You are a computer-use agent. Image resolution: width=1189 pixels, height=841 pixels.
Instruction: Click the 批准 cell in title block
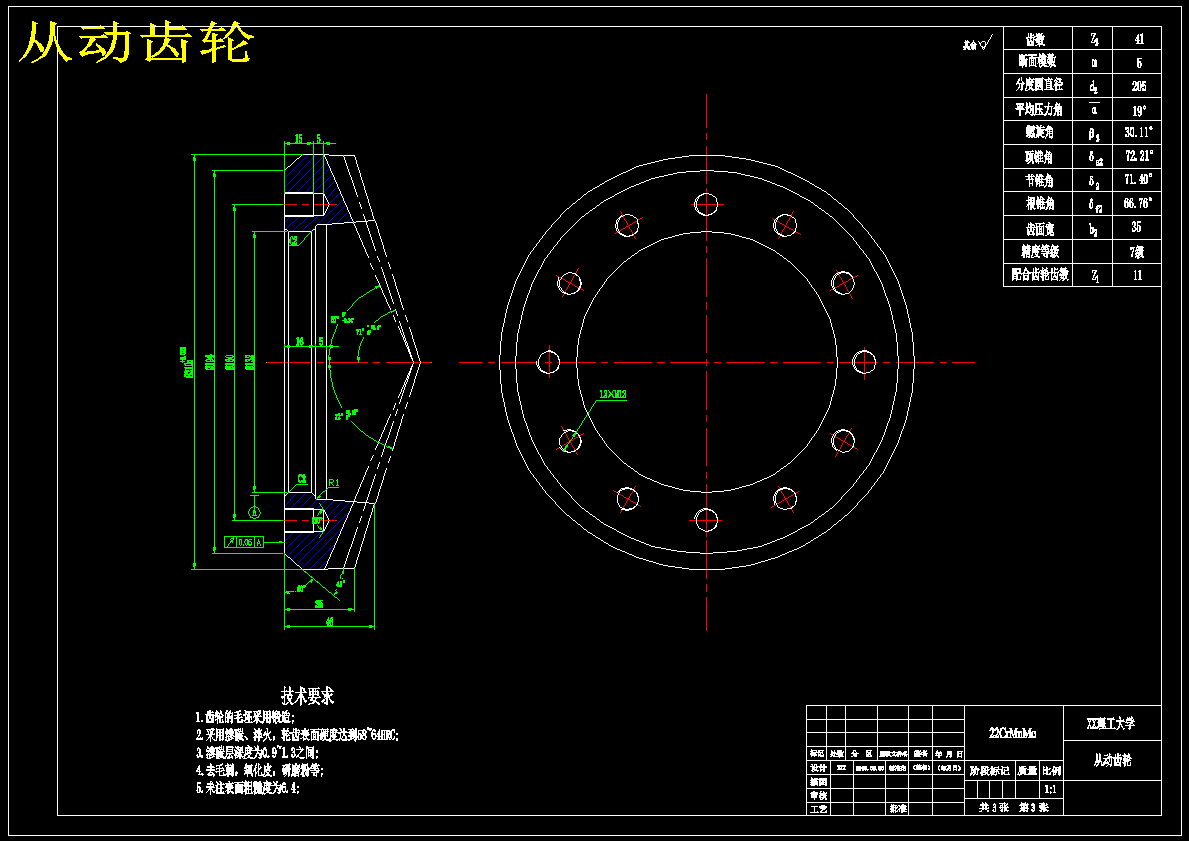(x=899, y=809)
